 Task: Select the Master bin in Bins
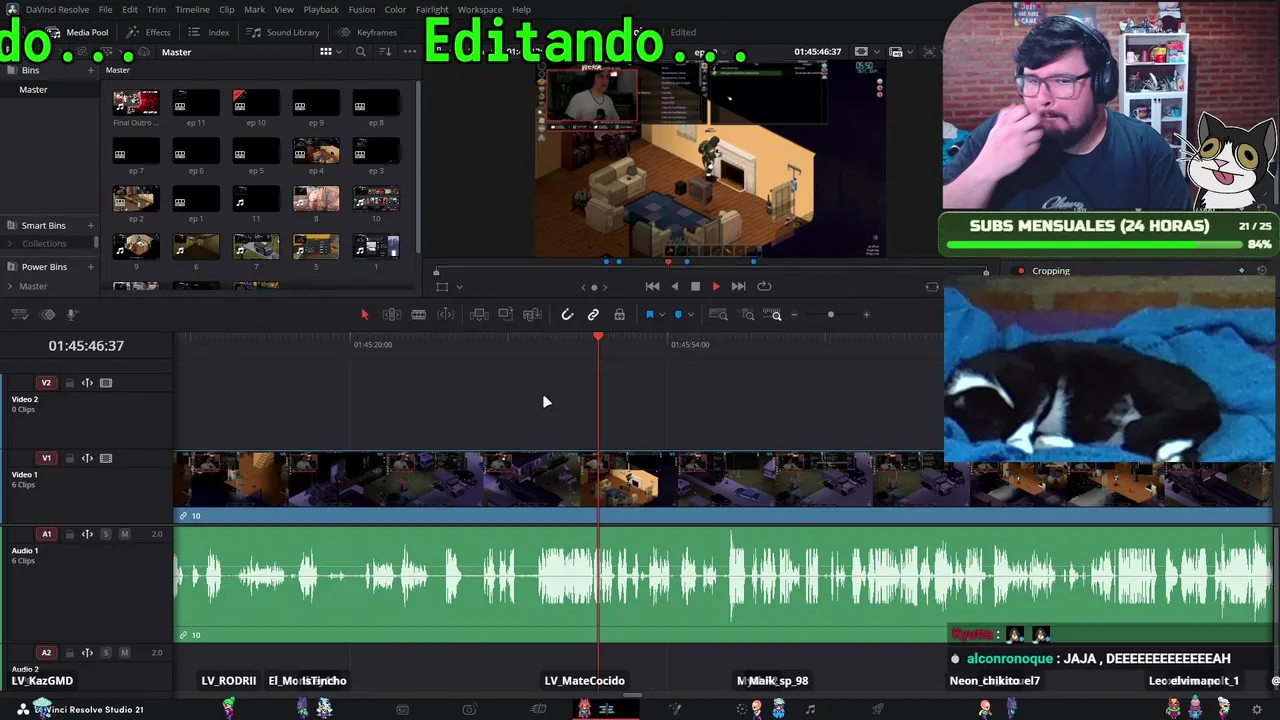click(x=33, y=90)
